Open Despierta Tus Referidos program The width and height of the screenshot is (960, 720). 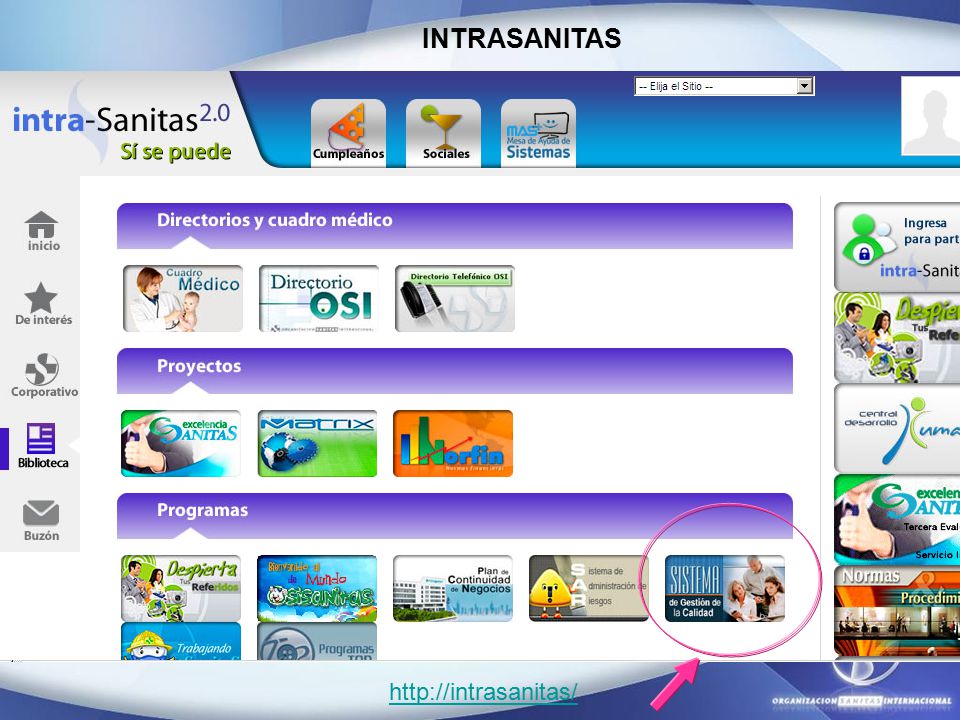(181, 588)
